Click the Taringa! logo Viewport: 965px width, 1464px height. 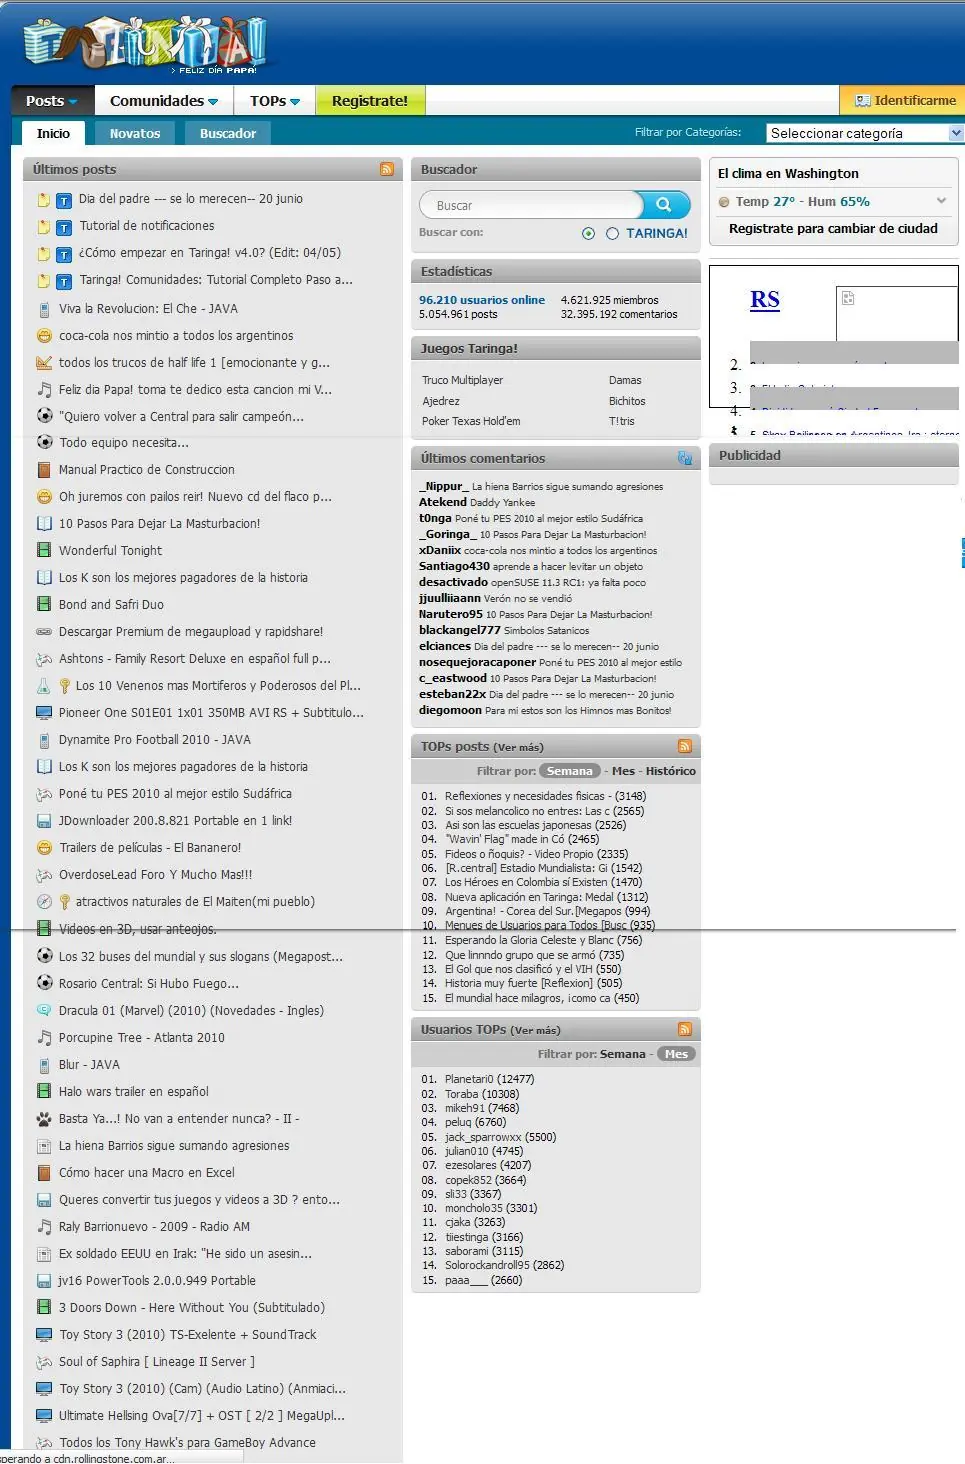click(x=145, y=46)
